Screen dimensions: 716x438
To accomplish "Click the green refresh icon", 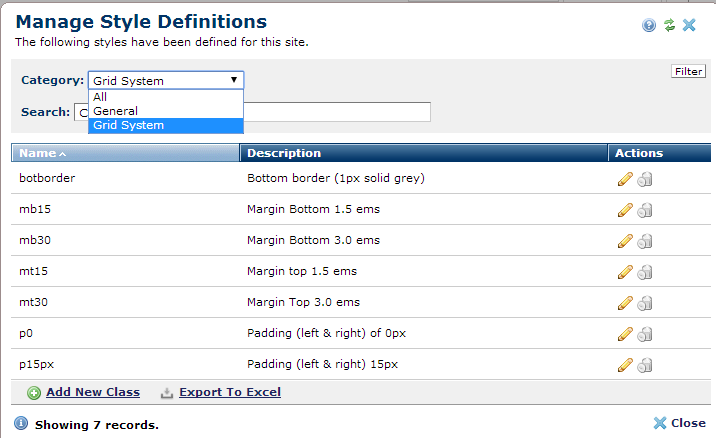I will [669, 25].
